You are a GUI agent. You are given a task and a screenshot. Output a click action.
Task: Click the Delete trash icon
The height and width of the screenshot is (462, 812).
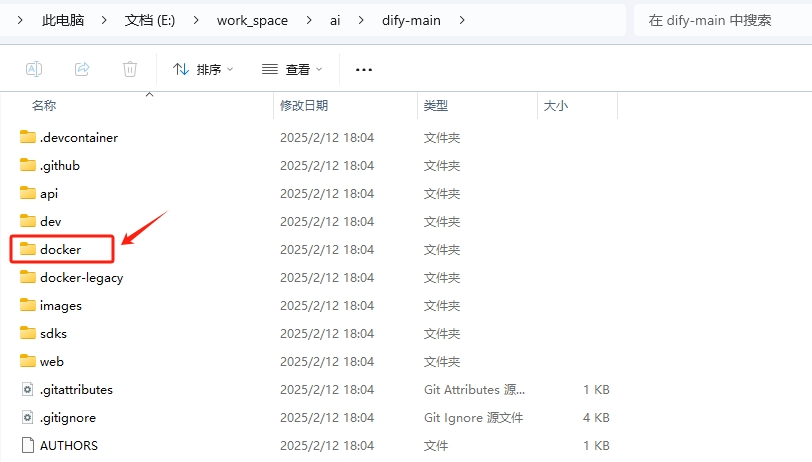click(x=129, y=69)
